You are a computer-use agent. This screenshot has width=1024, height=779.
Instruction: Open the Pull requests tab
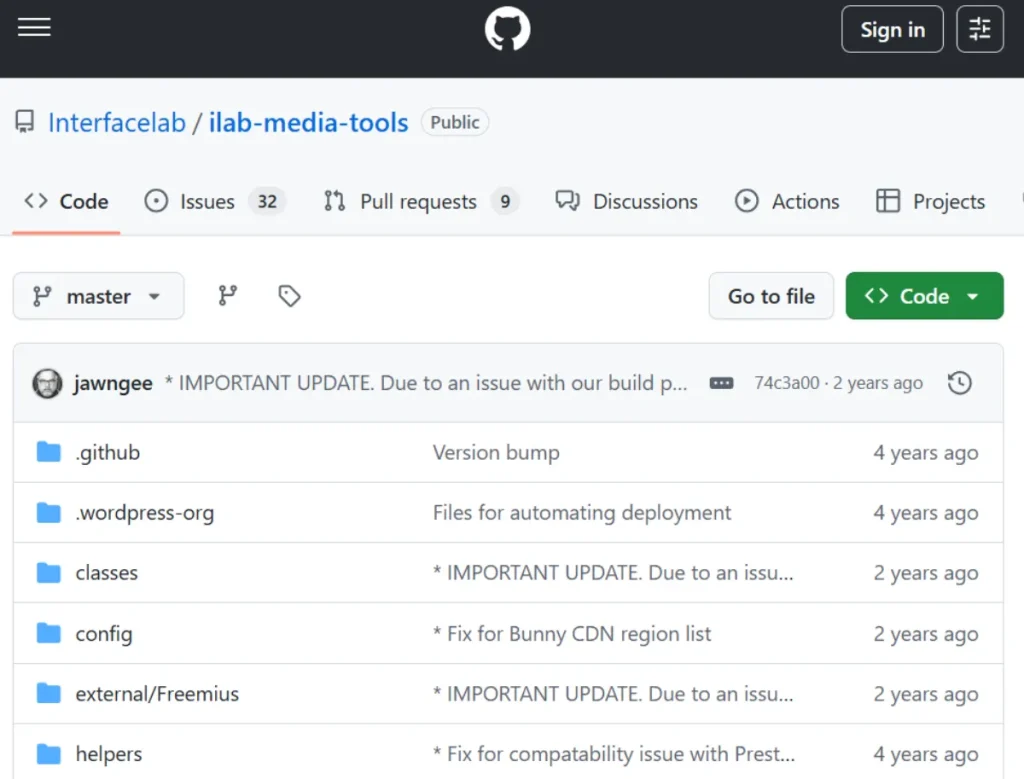(x=421, y=201)
